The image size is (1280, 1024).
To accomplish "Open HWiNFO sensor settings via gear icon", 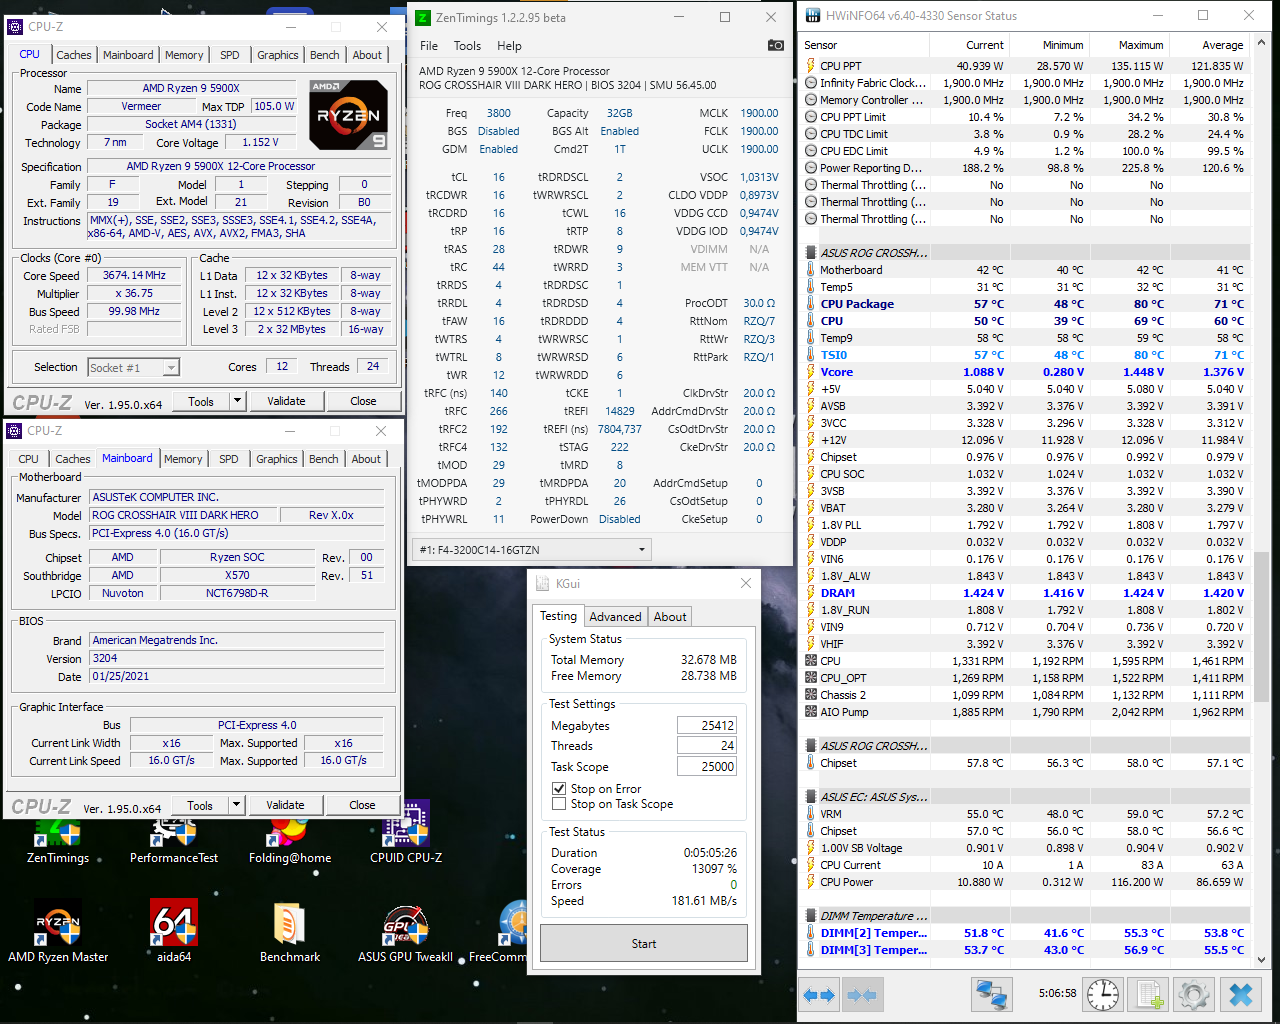I will click(1193, 994).
